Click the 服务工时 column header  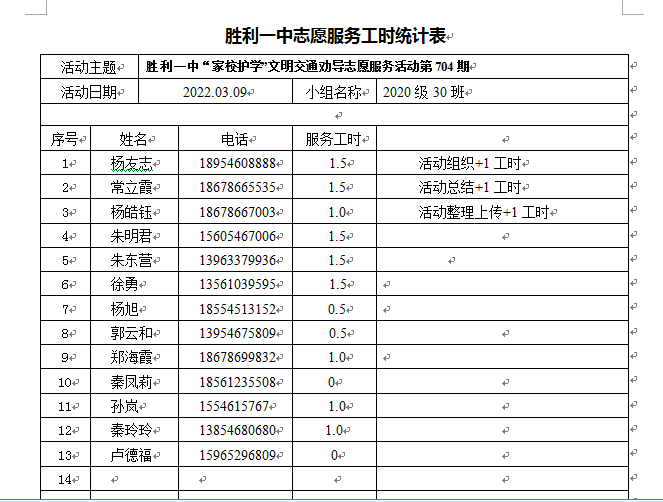point(334,138)
